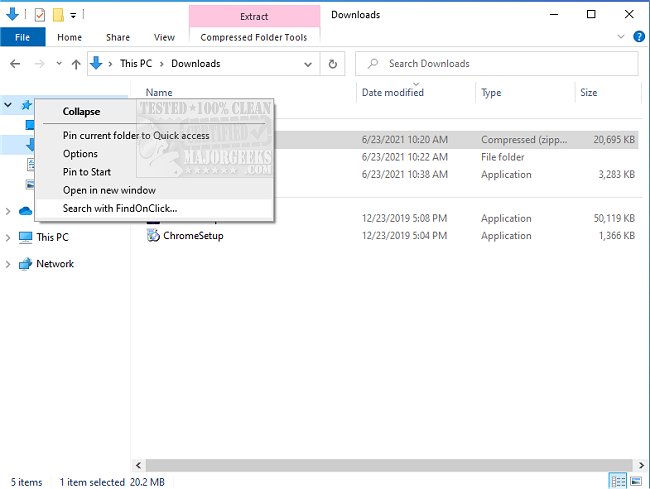Sort by Date modified column header

(393, 92)
